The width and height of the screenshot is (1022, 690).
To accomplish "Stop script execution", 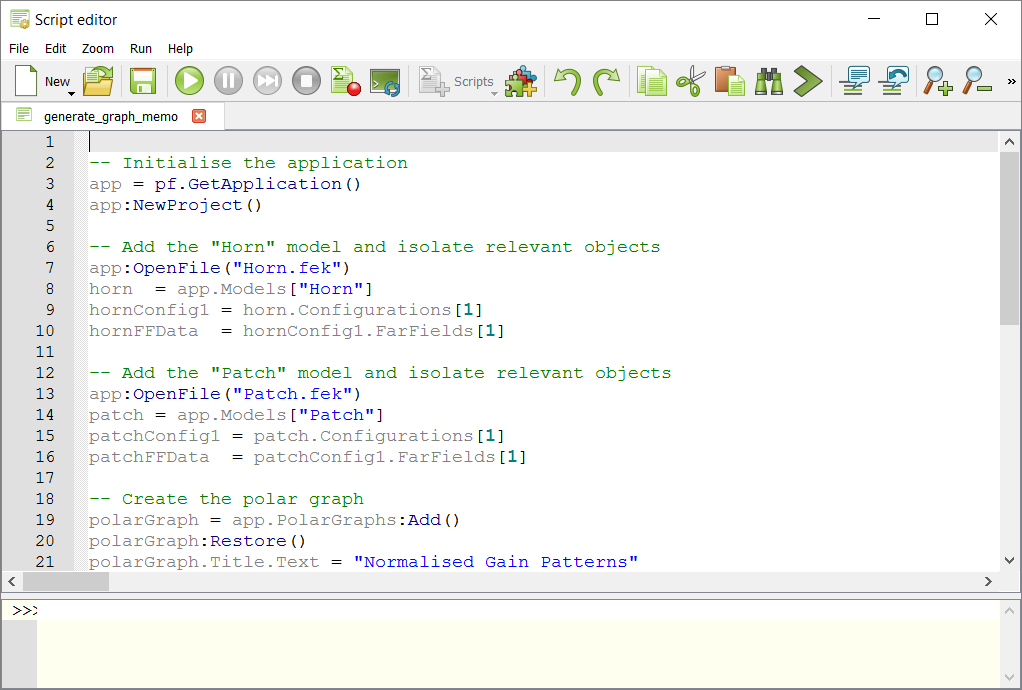I will click(x=306, y=81).
